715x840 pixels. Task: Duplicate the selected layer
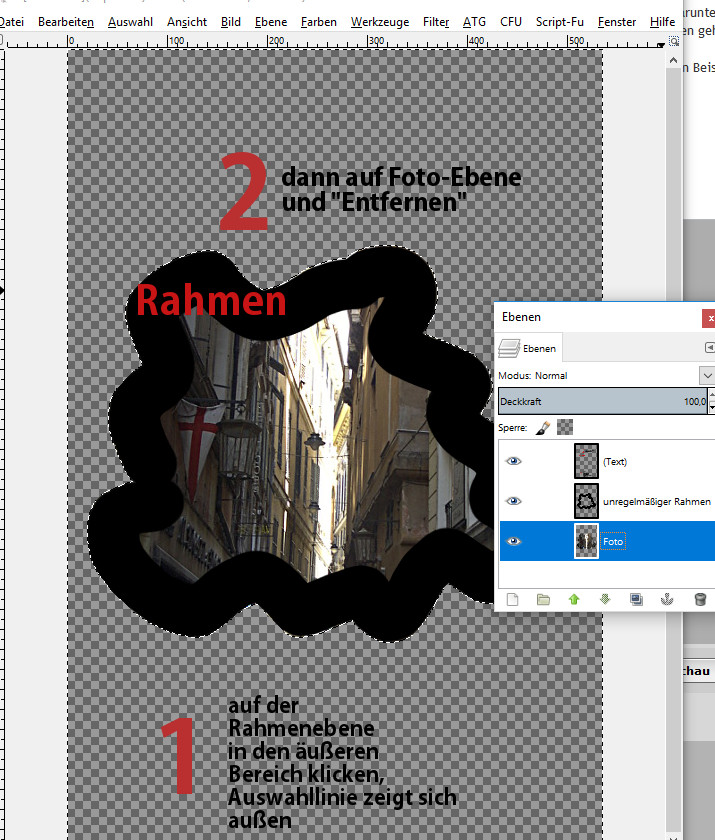pos(636,600)
